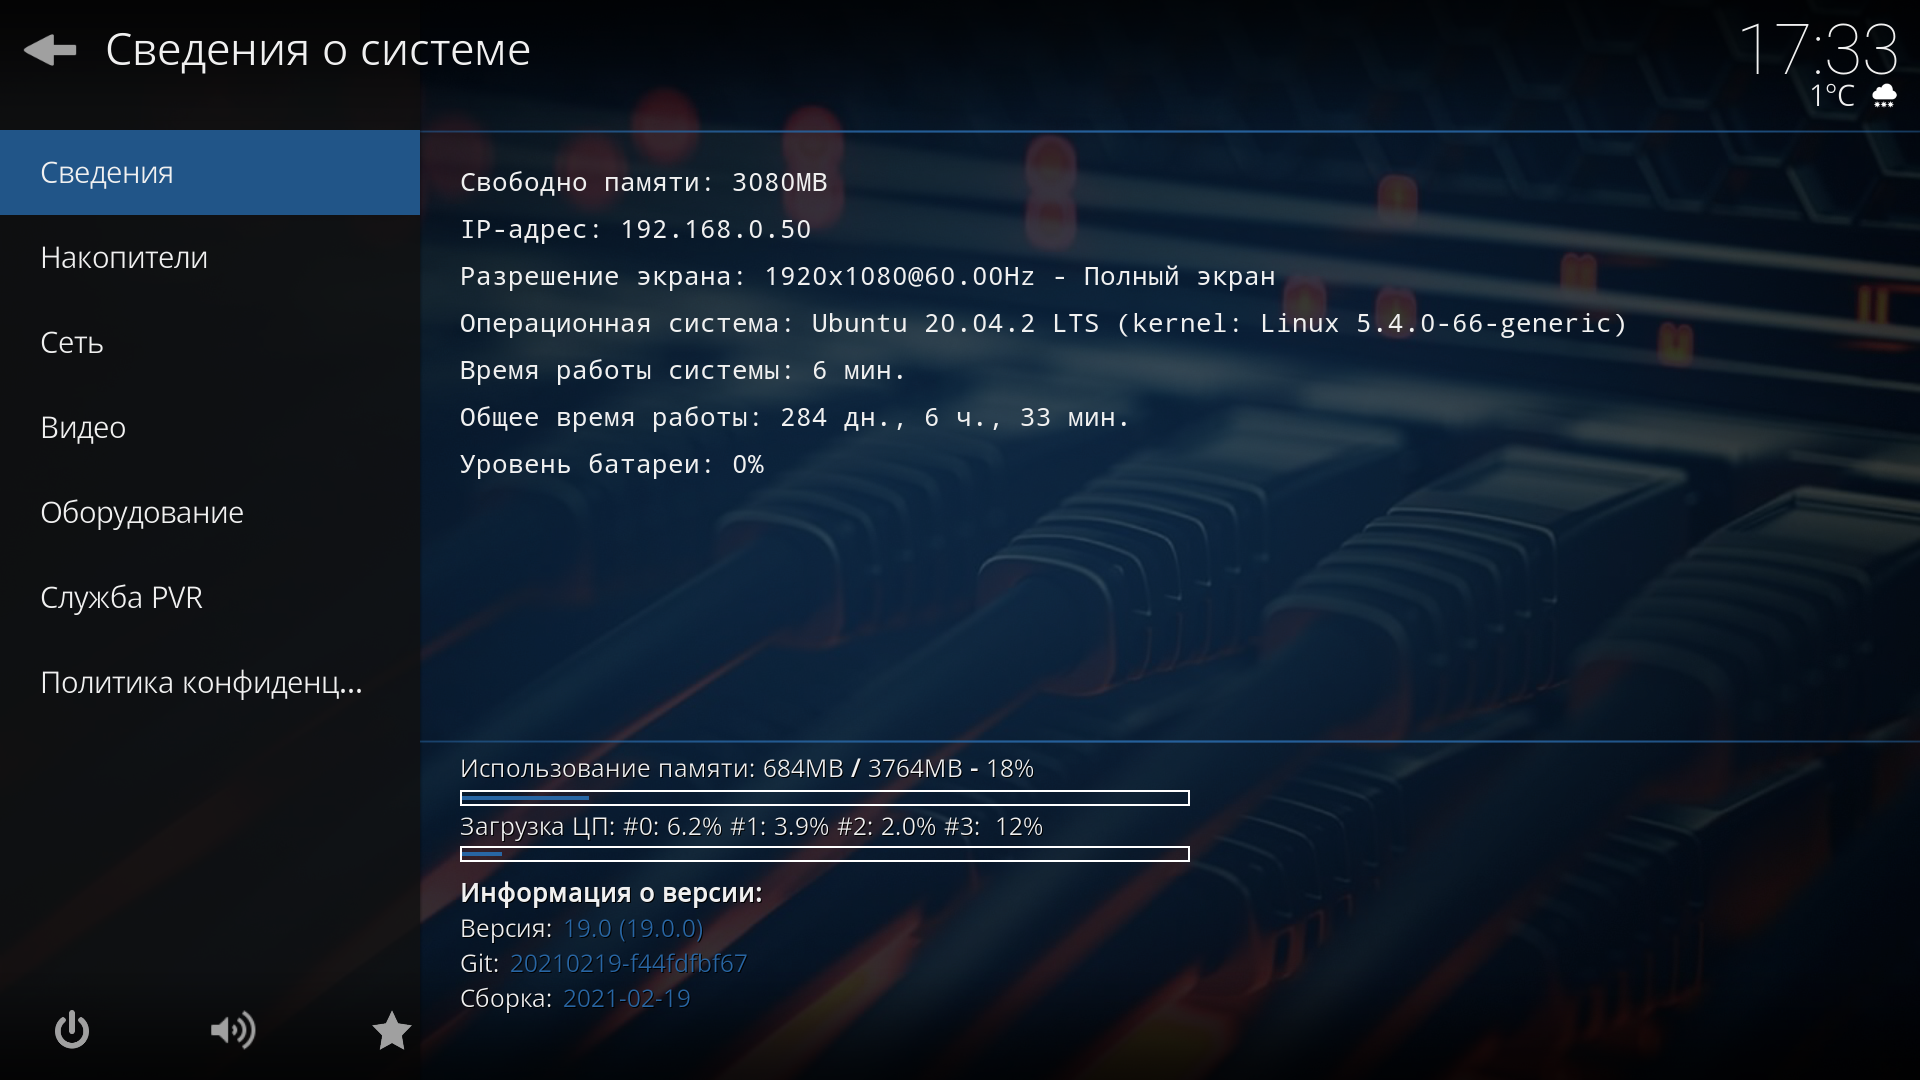This screenshot has width=1920, height=1080.
Task: Click the build date 2021-02-19
Action: (626, 998)
